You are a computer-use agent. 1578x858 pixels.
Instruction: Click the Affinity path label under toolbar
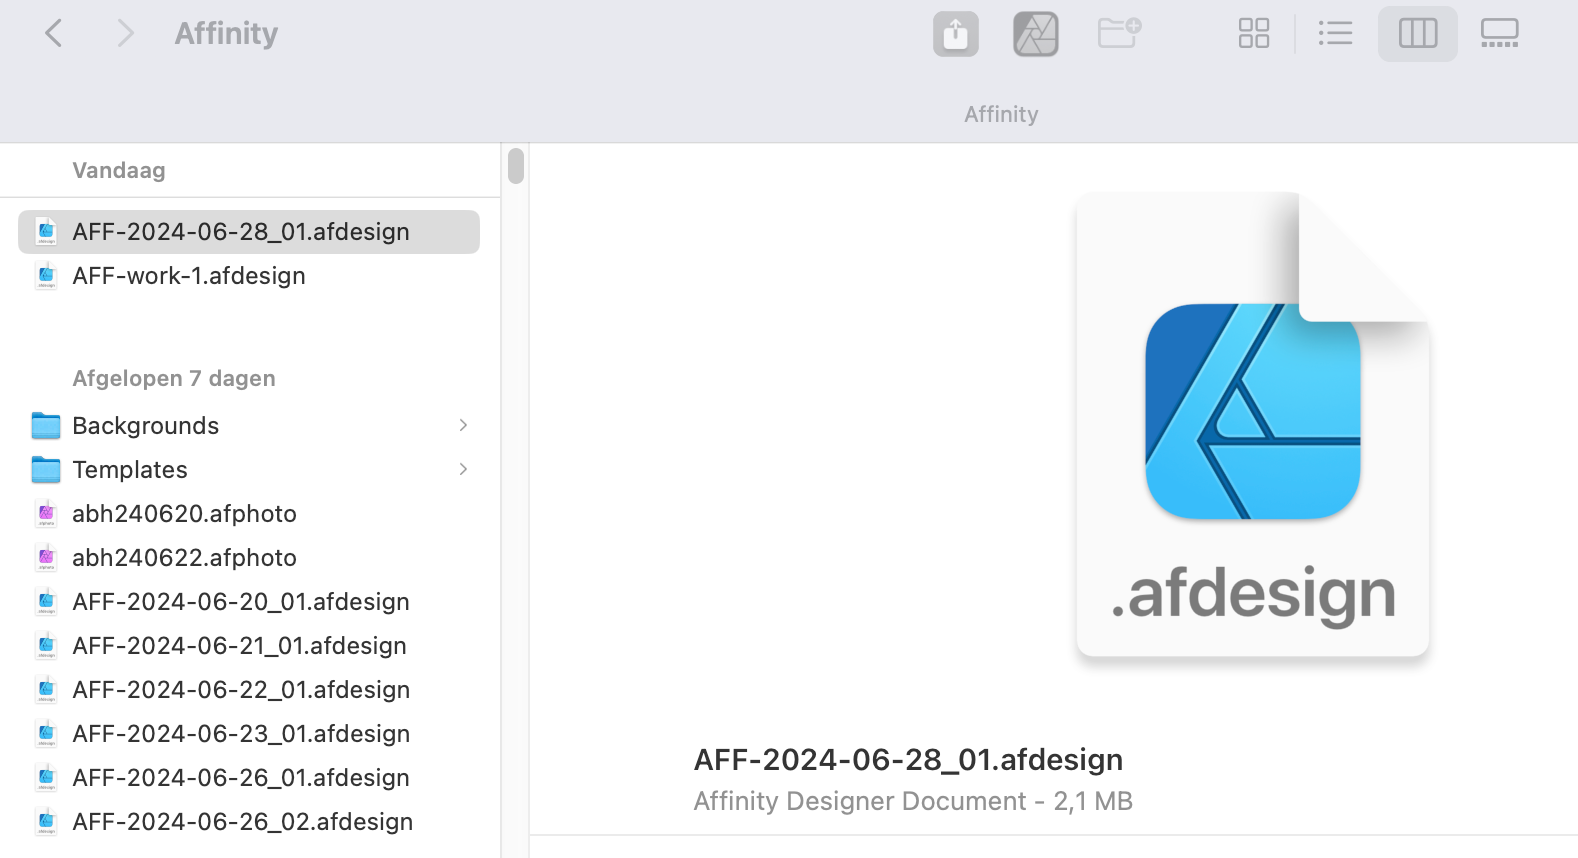tap(1001, 114)
